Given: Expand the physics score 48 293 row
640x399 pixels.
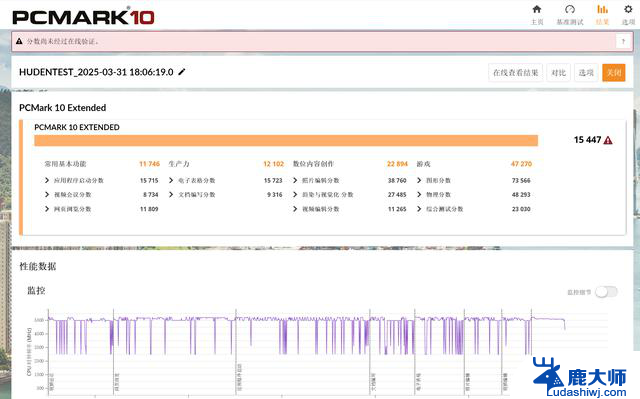Looking at the screenshot, I should [474, 195].
